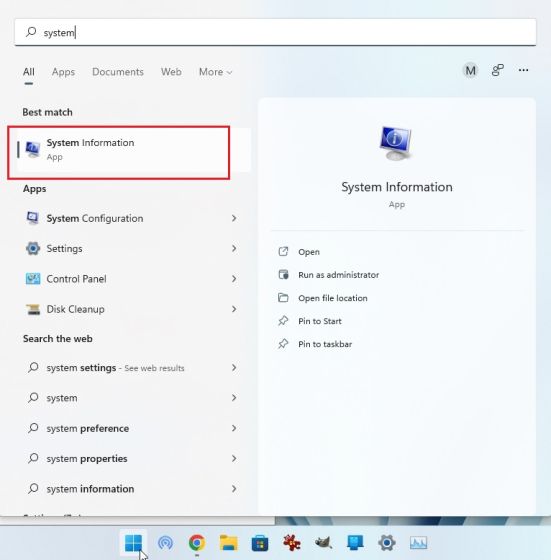Open the System Information best match result
This screenshot has height=560, width=551.
coord(134,150)
